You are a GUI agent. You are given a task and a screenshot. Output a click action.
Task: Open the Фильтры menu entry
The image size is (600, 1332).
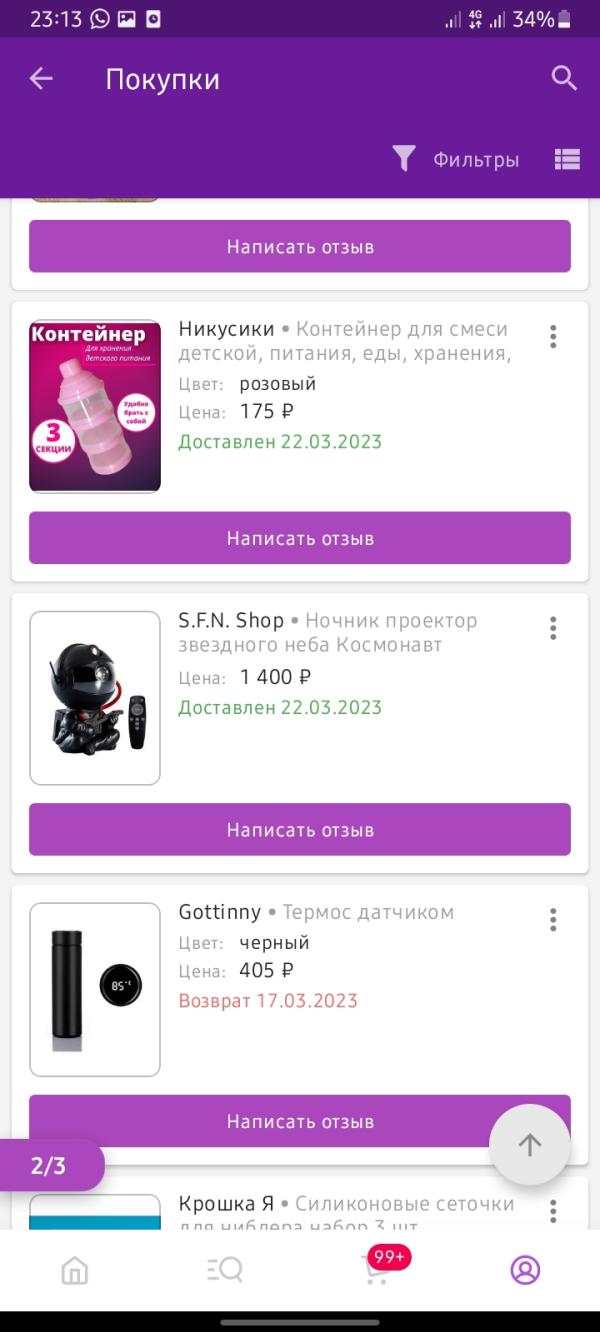[475, 158]
